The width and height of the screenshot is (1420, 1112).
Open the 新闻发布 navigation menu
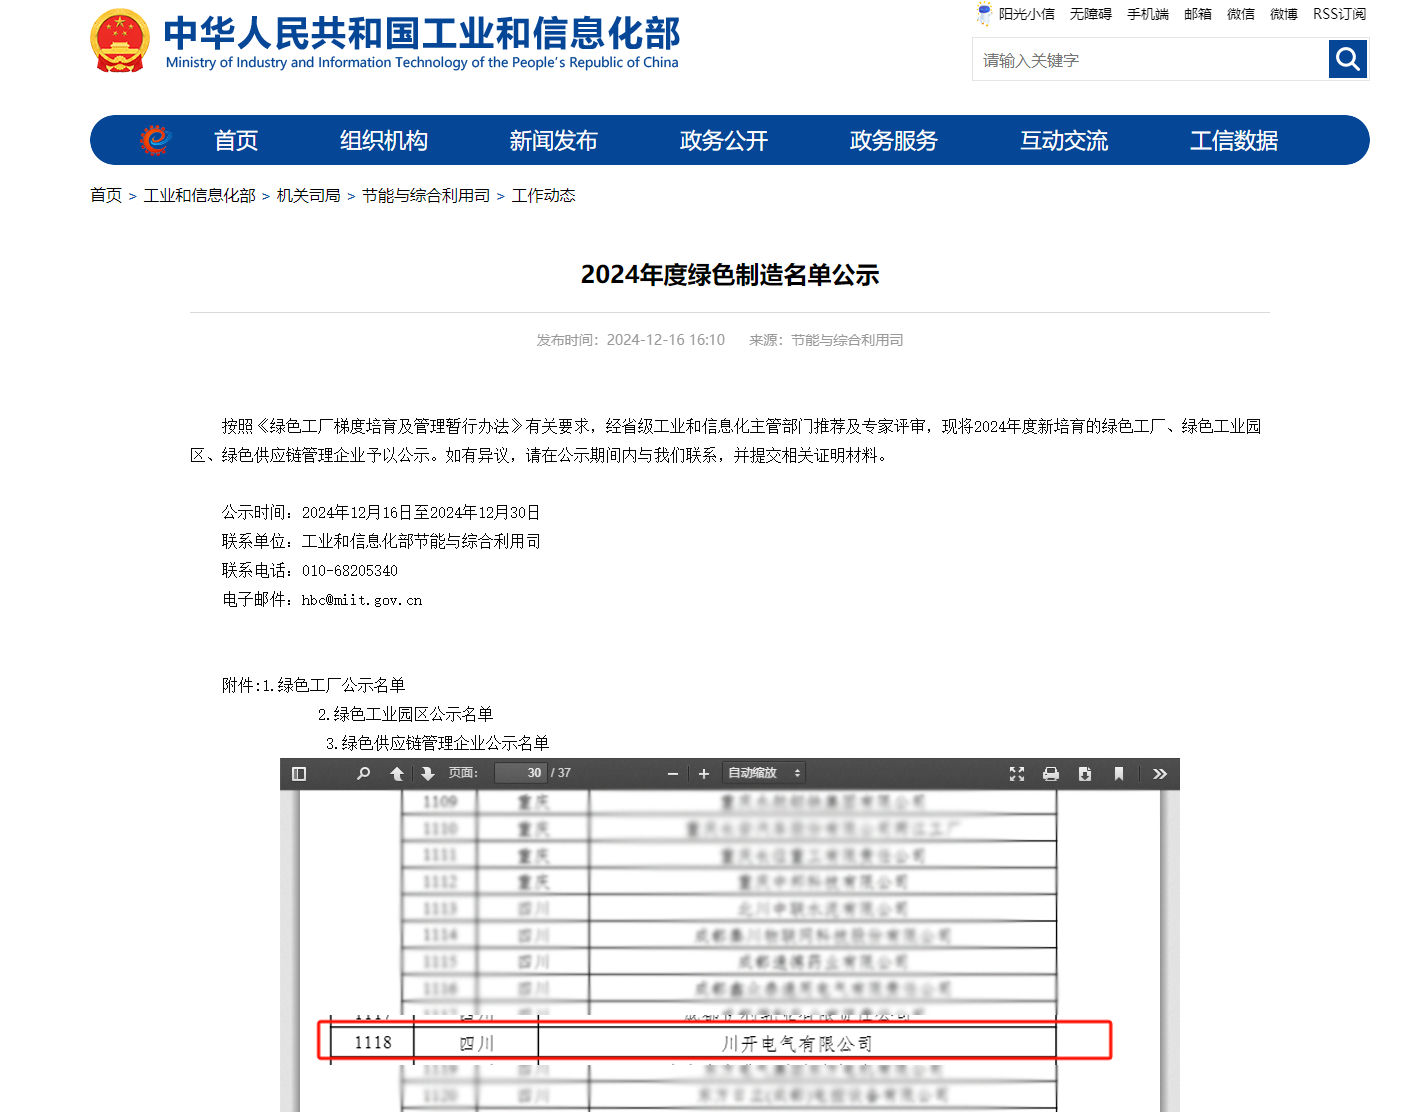pos(553,141)
